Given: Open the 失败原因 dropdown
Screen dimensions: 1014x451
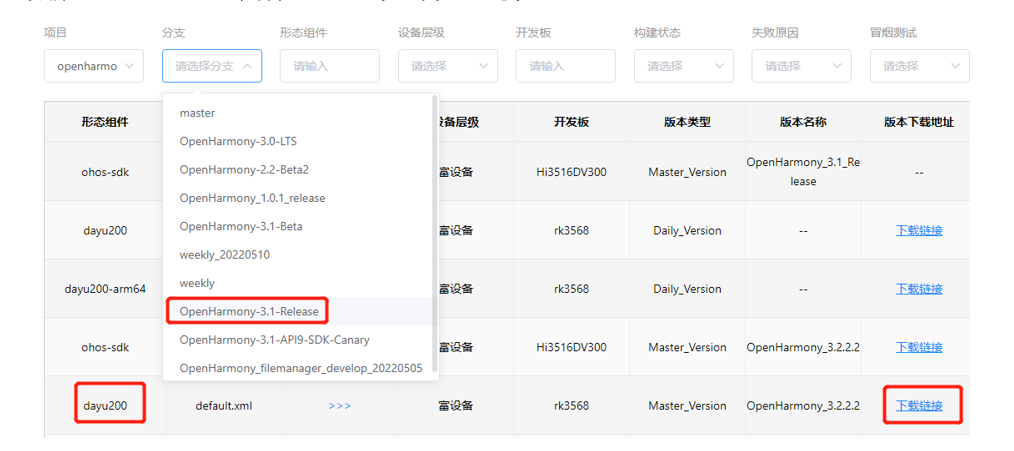Looking at the screenshot, I should 801,66.
